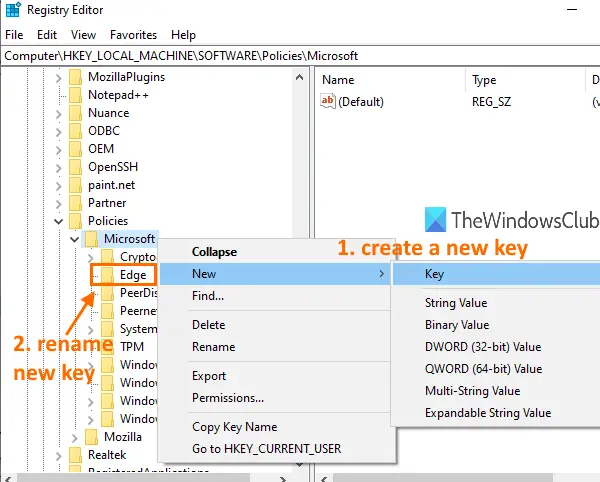This screenshot has height=482, width=600.
Task: Select QWORD (64-bit) Value
Action: (496, 369)
